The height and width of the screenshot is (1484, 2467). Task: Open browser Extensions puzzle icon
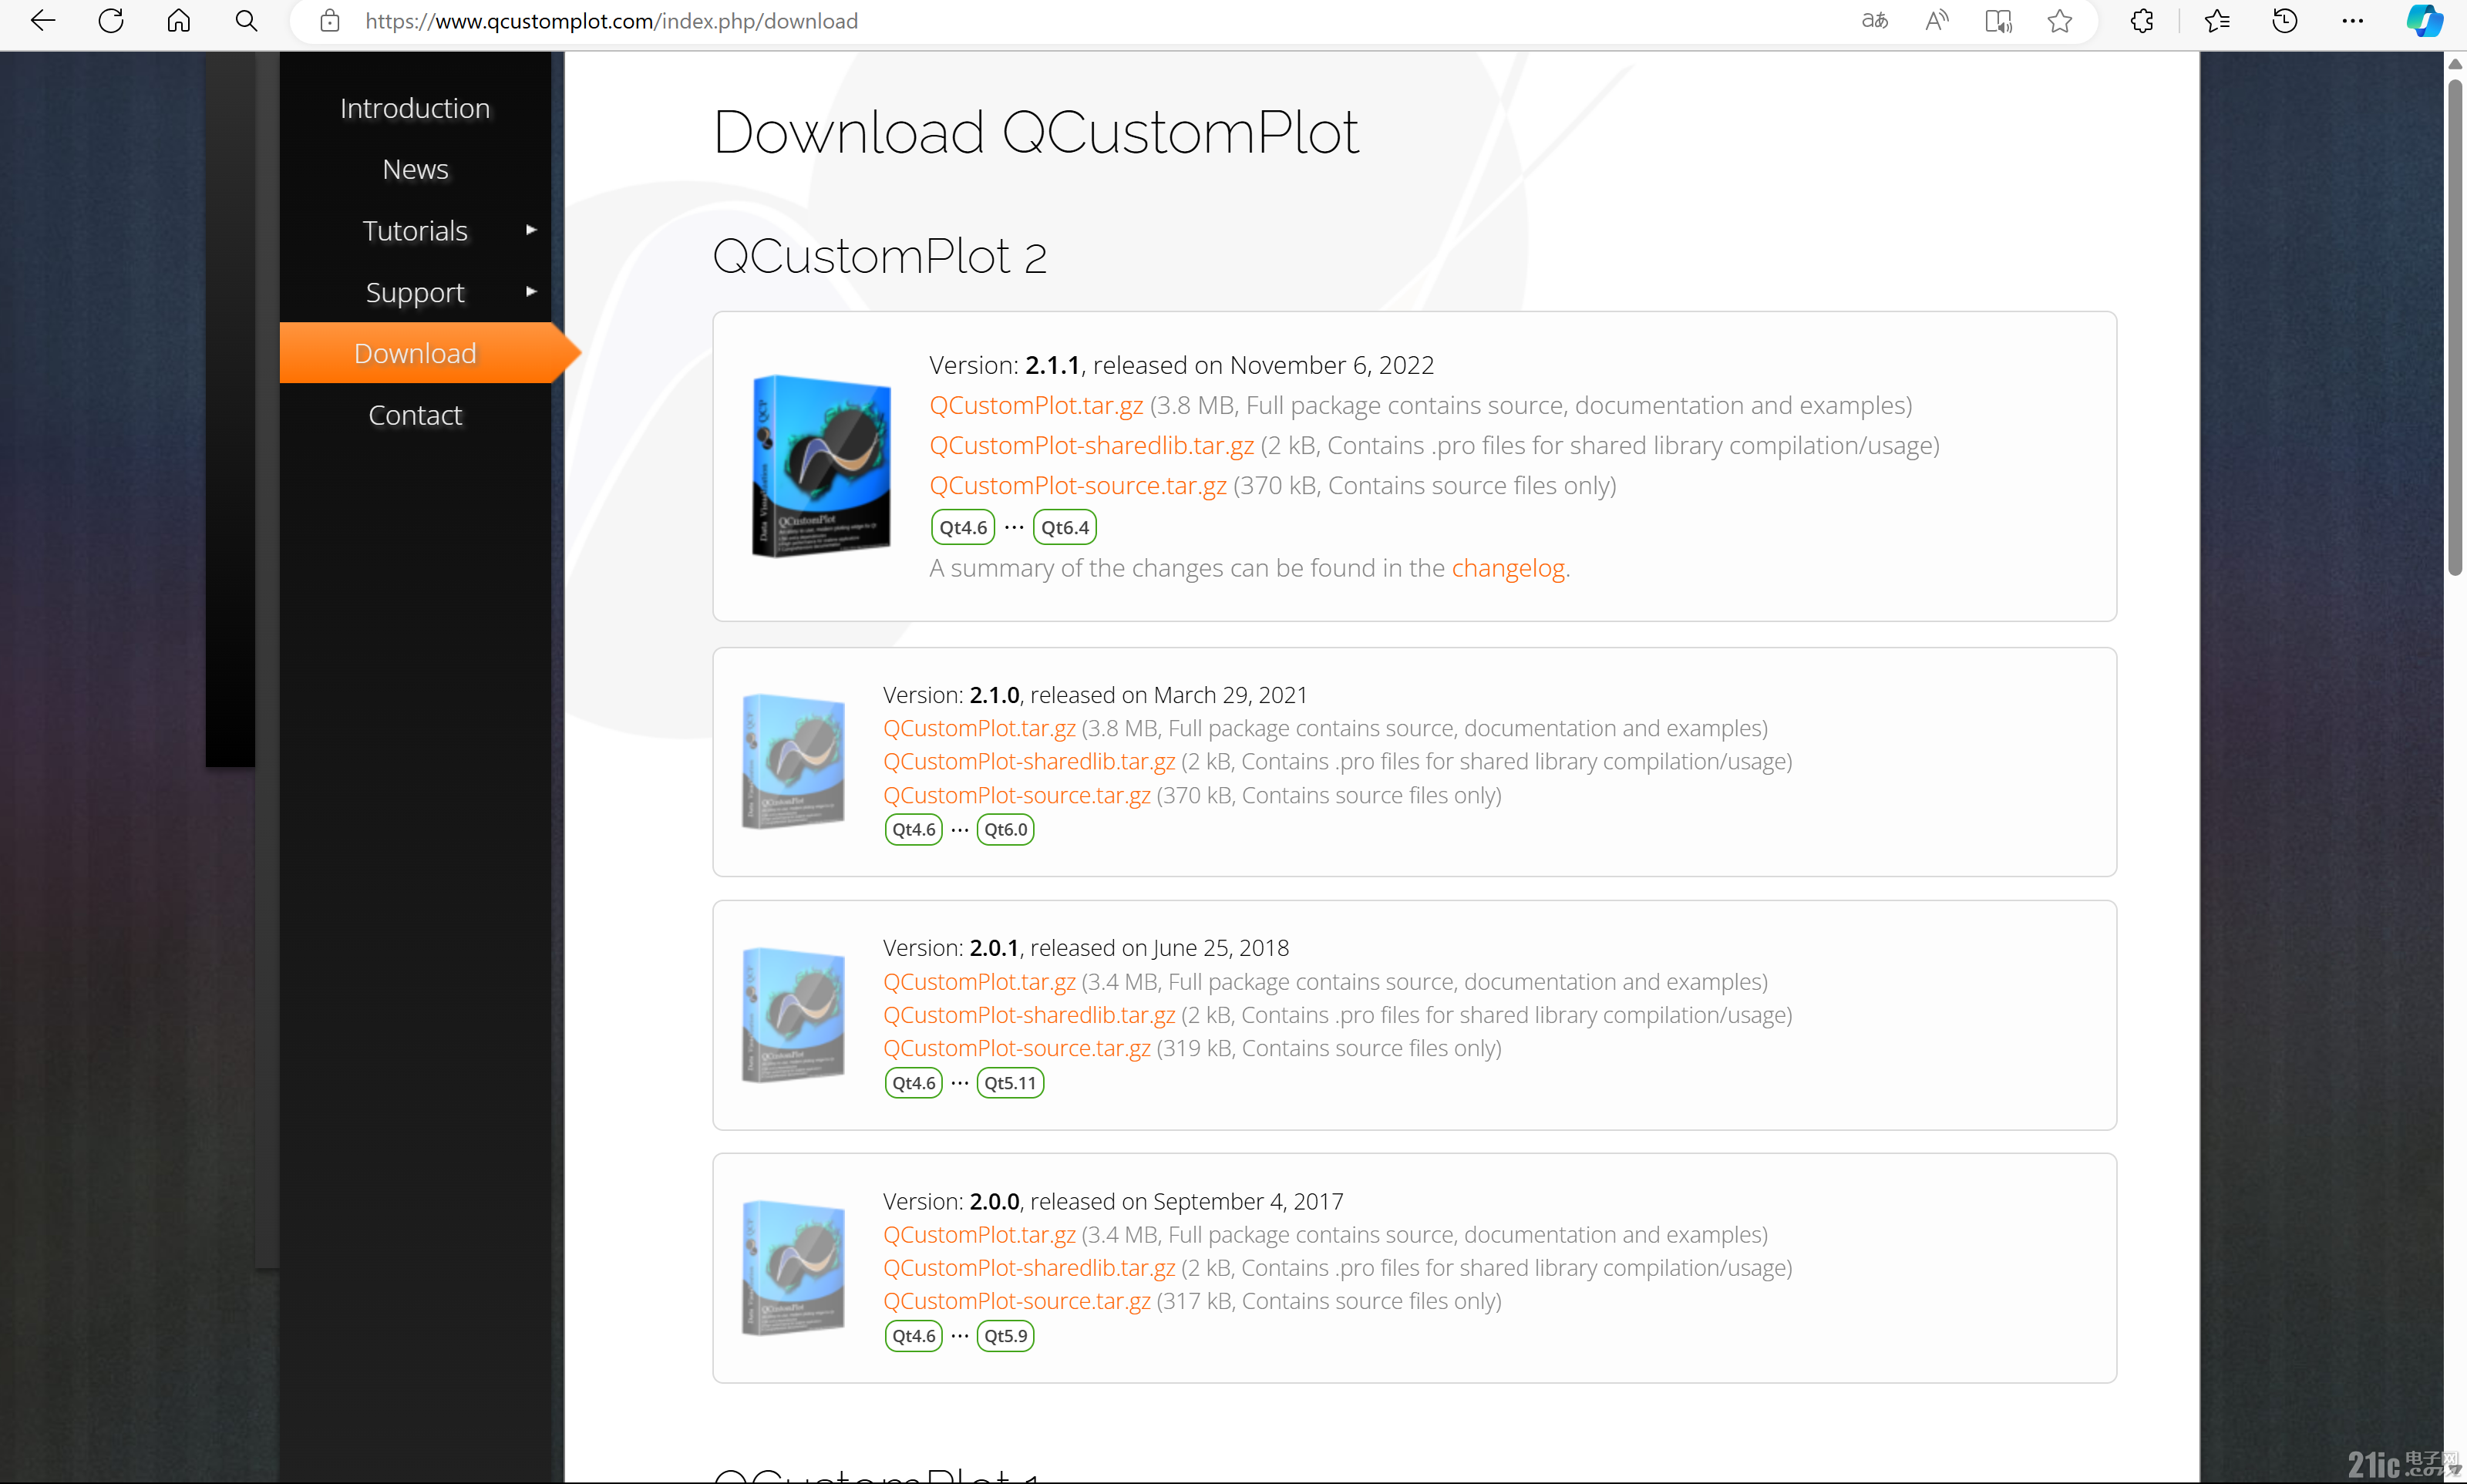(x=2142, y=21)
